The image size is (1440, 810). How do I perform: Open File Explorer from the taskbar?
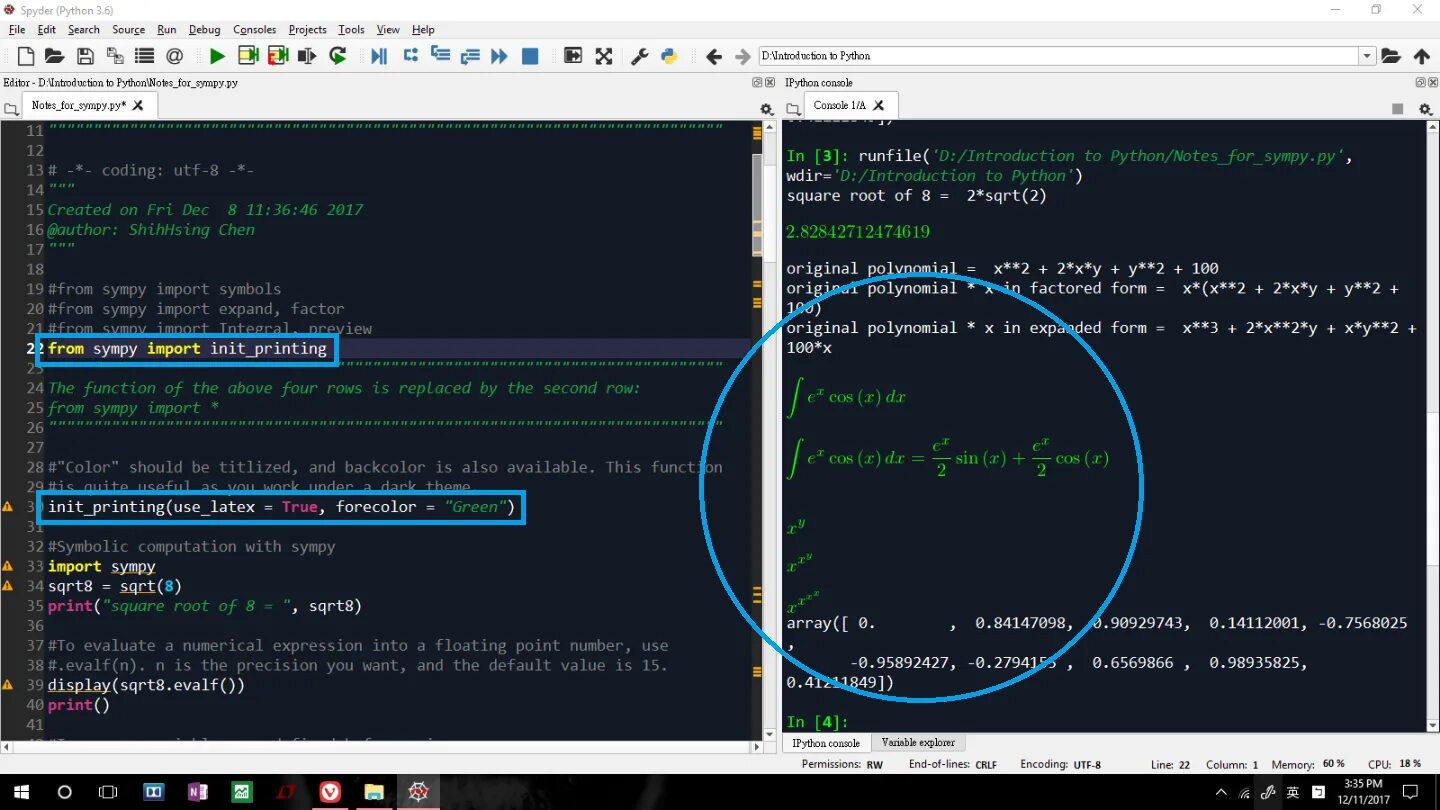[x=374, y=792]
